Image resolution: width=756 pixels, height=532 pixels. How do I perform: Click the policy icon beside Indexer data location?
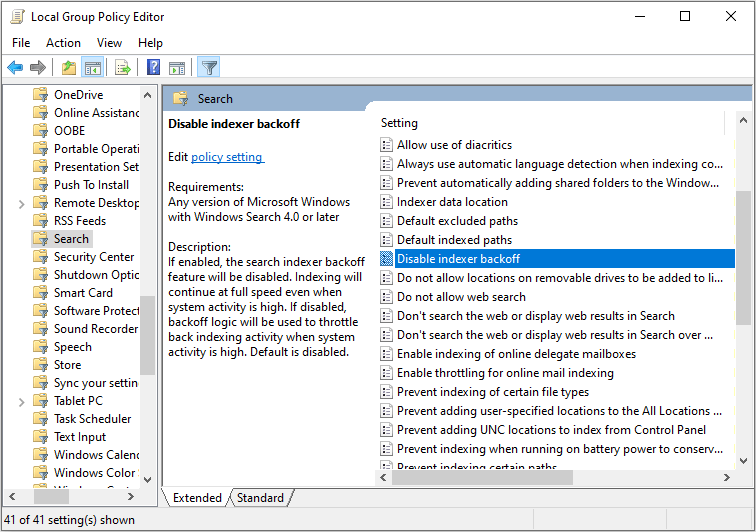(386, 202)
